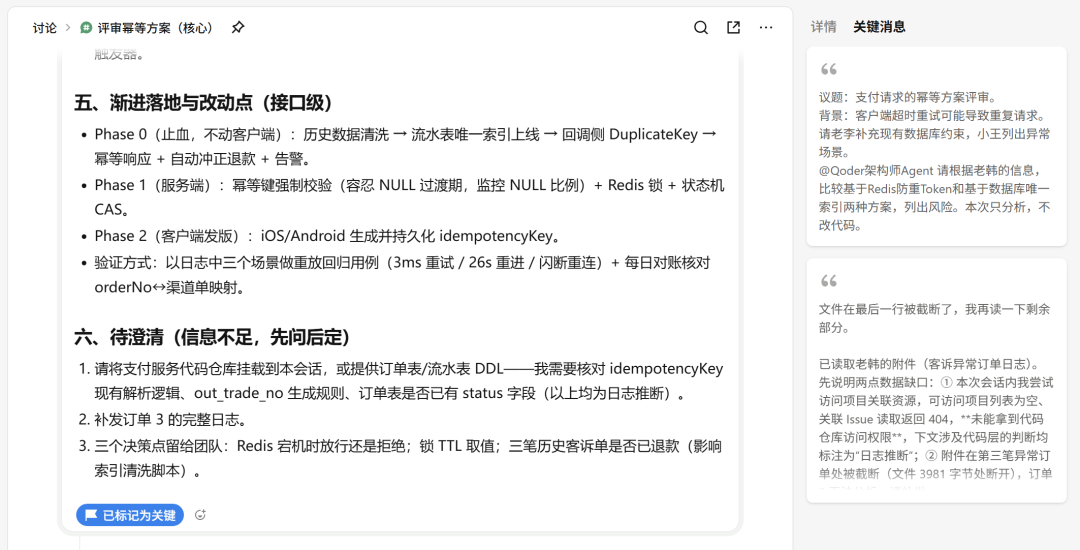Click the Phase 1（服务端） bullet text
This screenshot has height=550, width=1080.
click(410, 198)
